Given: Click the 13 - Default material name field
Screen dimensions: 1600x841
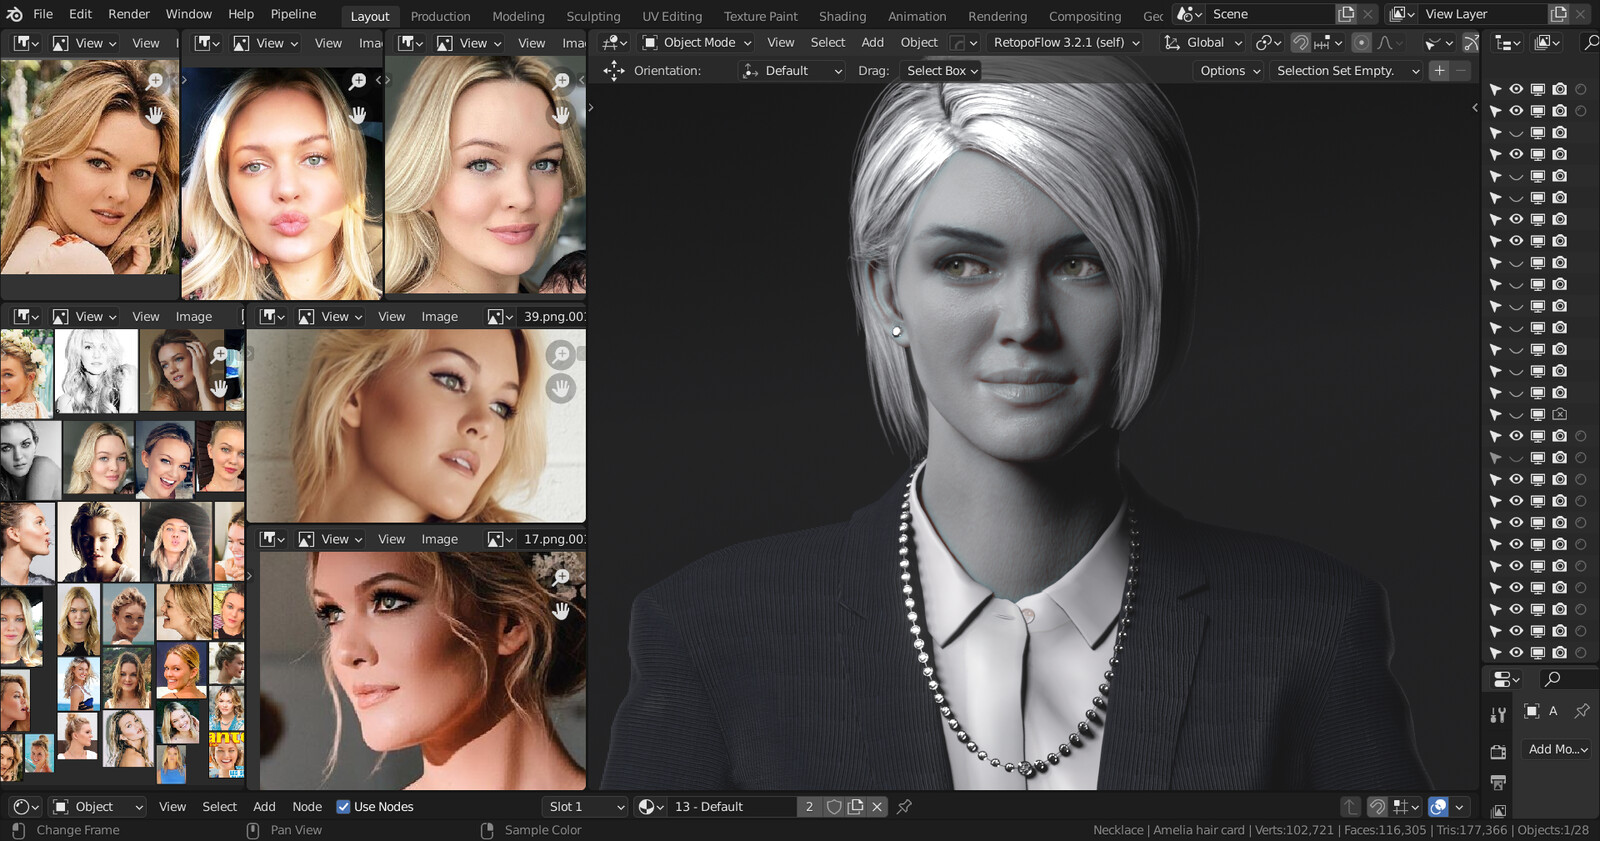Looking at the screenshot, I should pyautogui.click(x=733, y=807).
